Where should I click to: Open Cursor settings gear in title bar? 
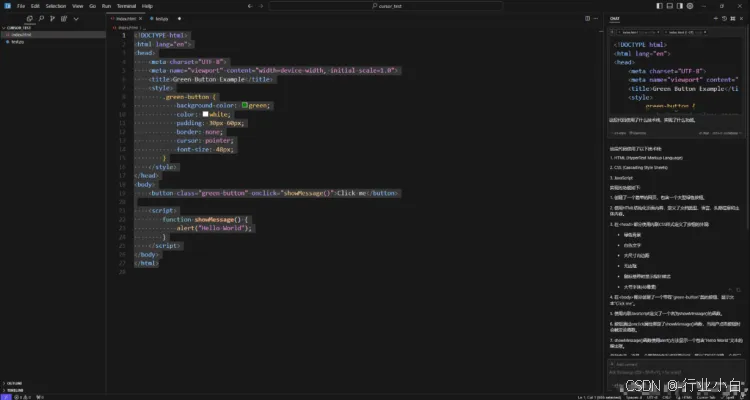pyautogui.click(x=690, y=6)
